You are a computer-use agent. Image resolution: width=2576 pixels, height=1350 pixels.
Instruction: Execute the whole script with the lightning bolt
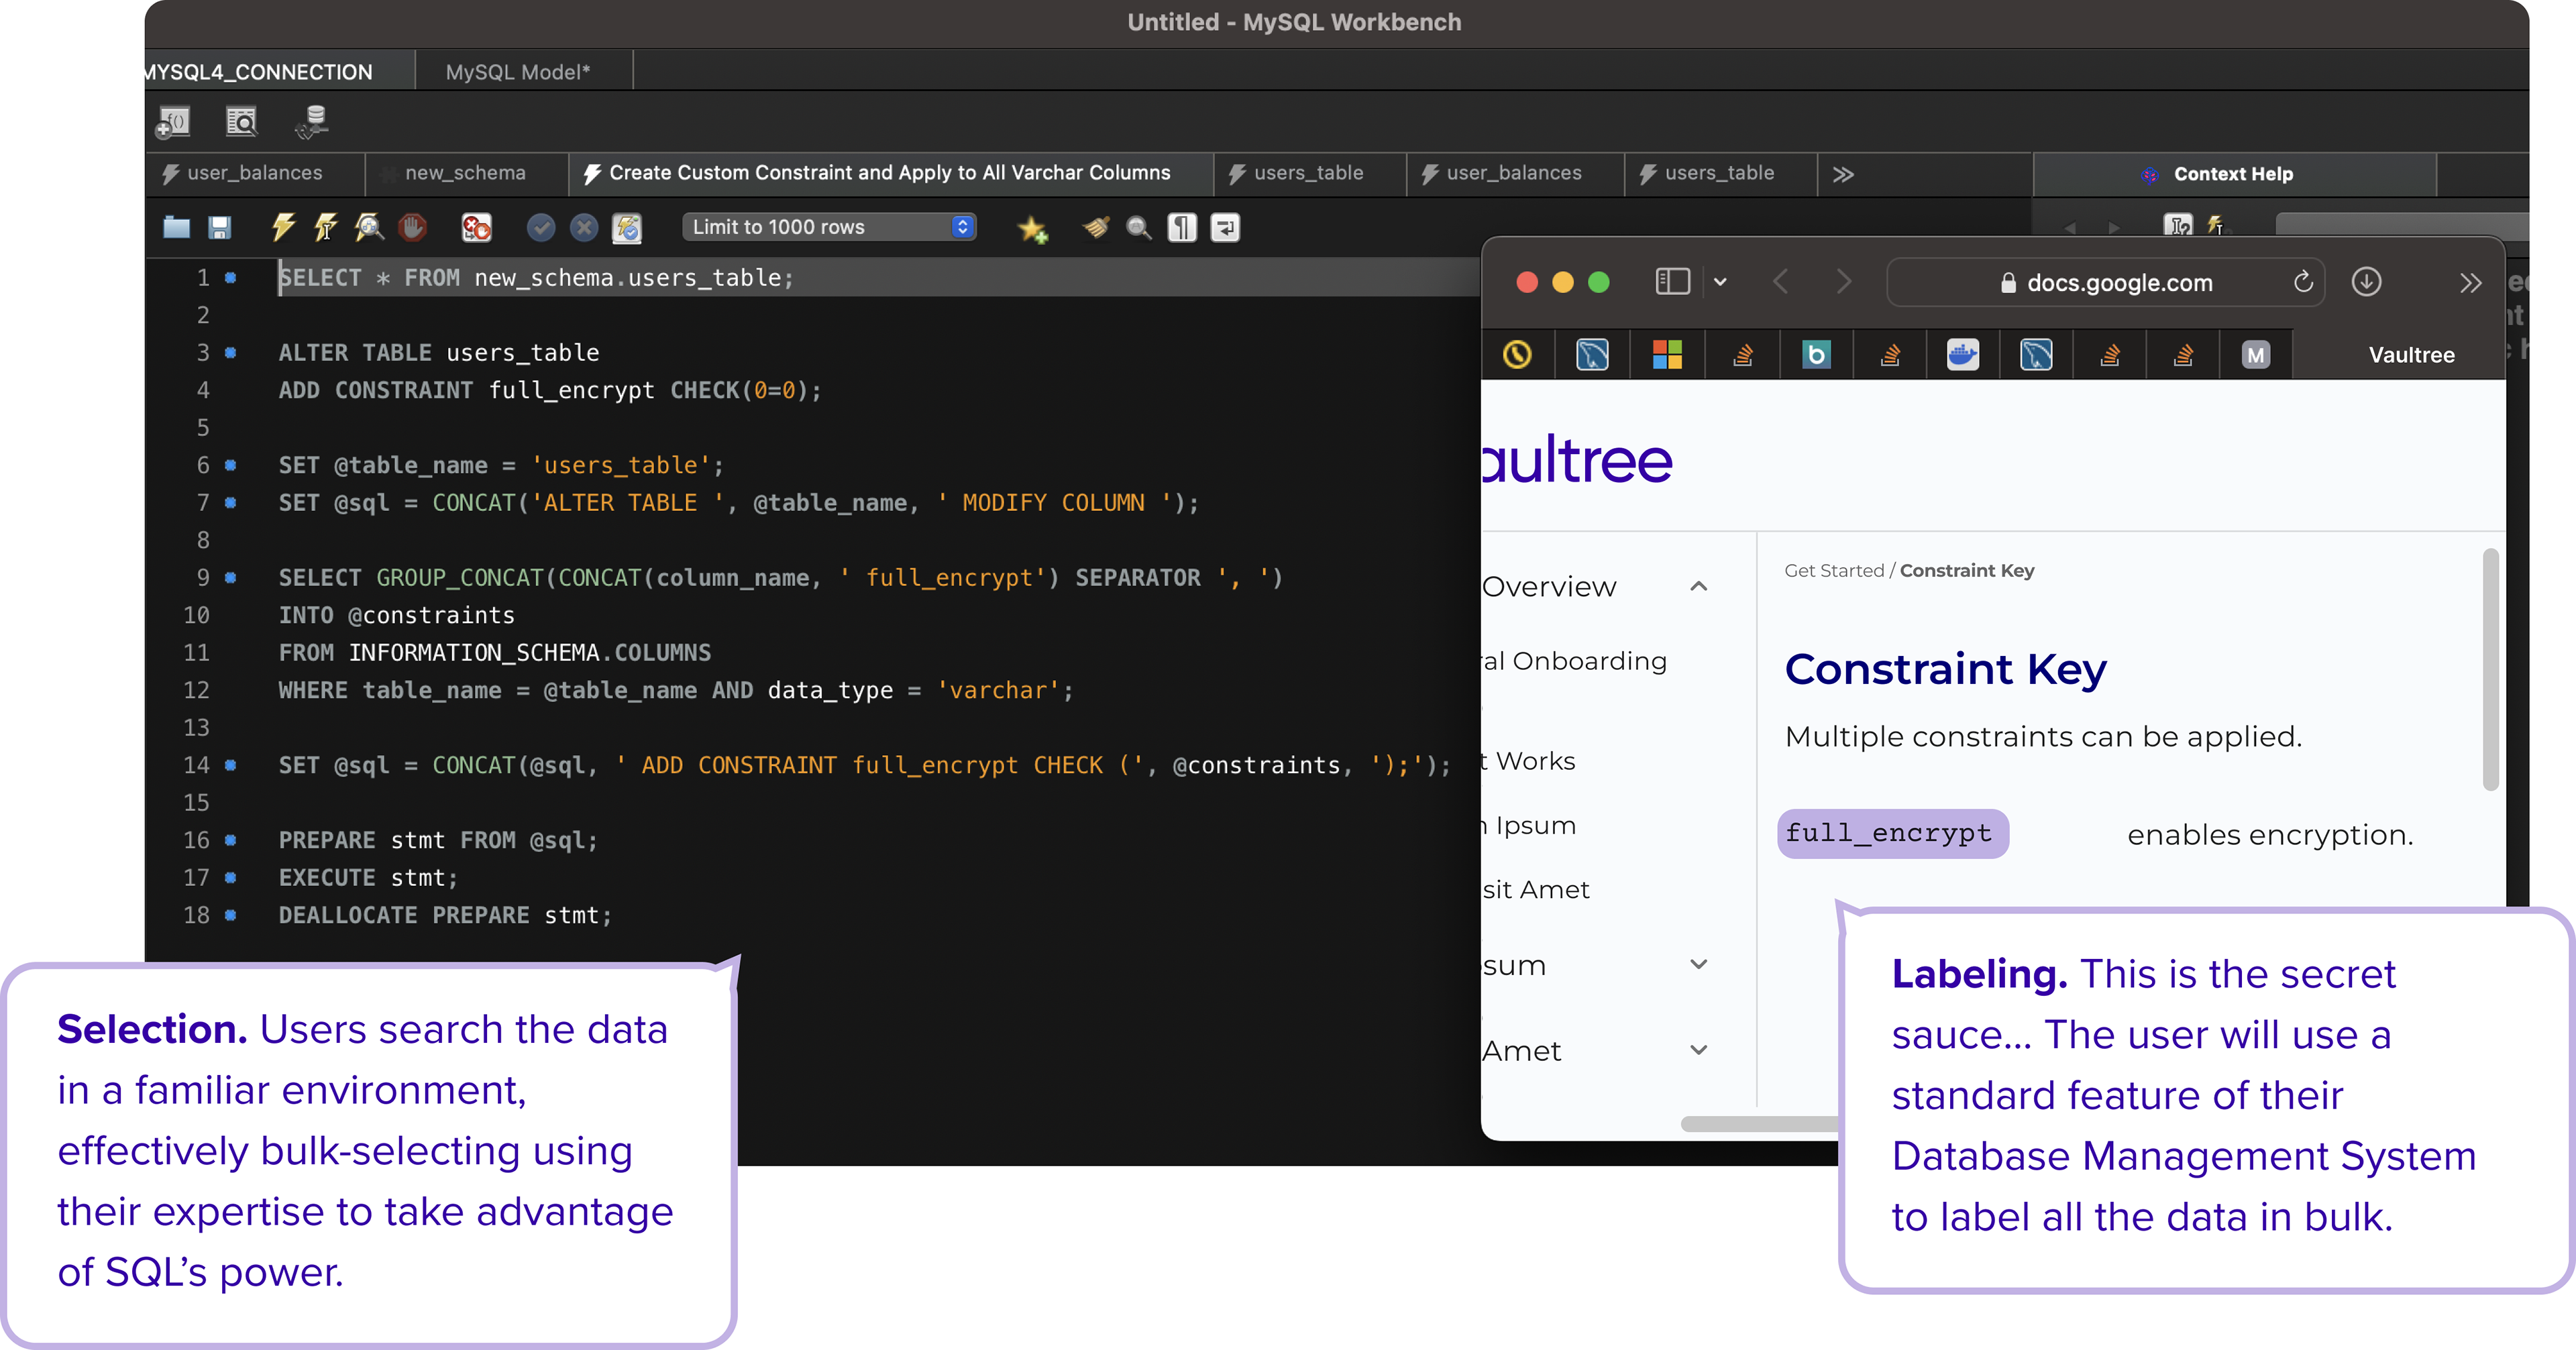click(x=283, y=228)
